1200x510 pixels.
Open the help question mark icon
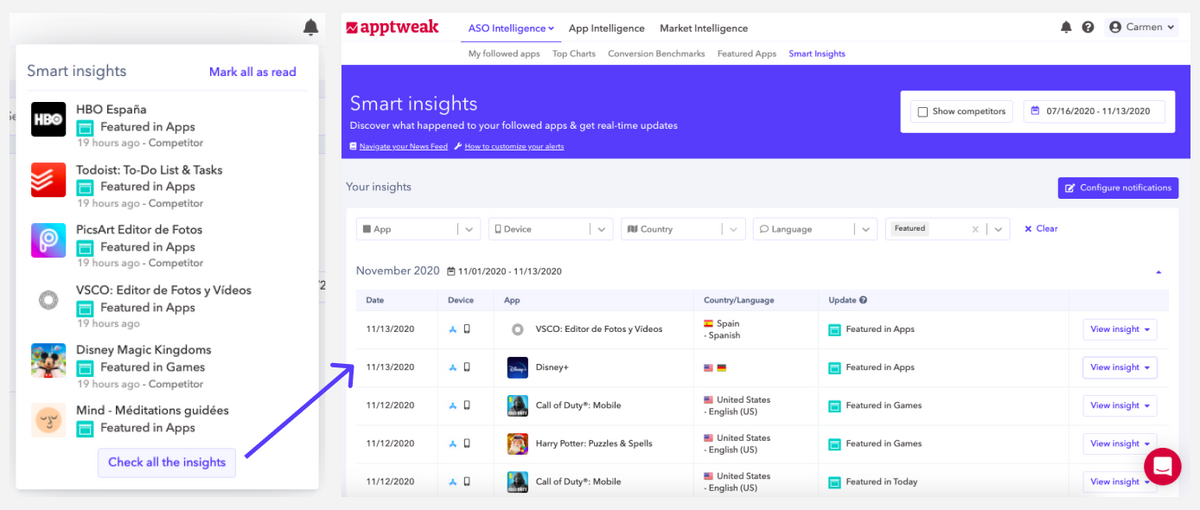(1088, 27)
